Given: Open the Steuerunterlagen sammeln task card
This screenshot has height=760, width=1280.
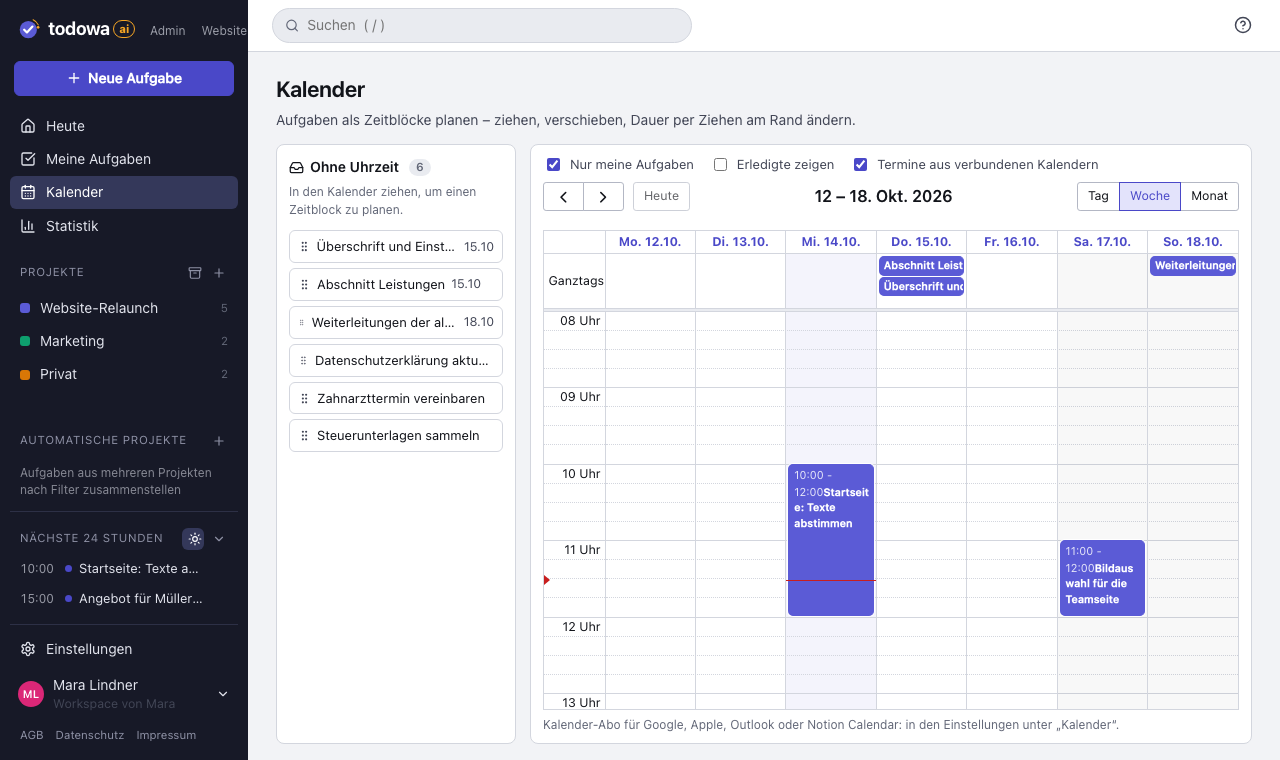Looking at the screenshot, I should tap(396, 435).
